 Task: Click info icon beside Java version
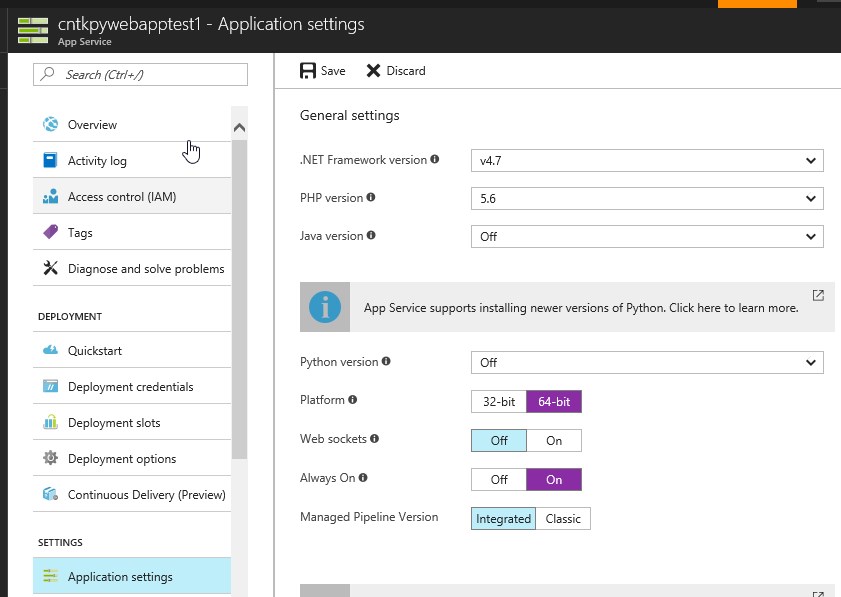coord(371,235)
